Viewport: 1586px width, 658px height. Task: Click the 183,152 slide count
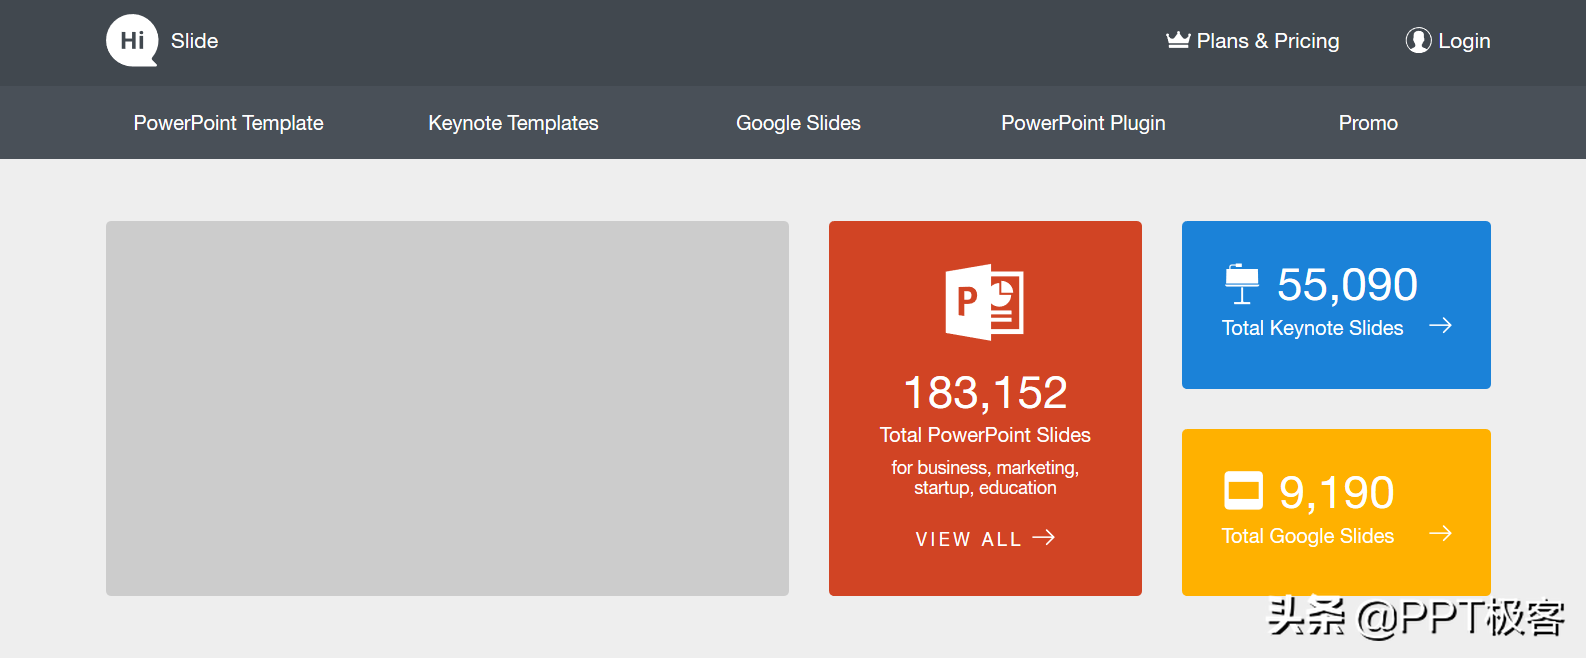click(985, 393)
